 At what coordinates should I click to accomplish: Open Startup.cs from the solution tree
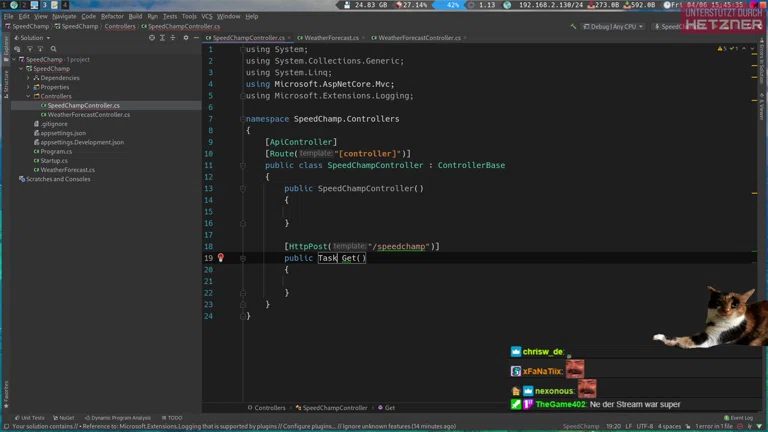pos(54,160)
